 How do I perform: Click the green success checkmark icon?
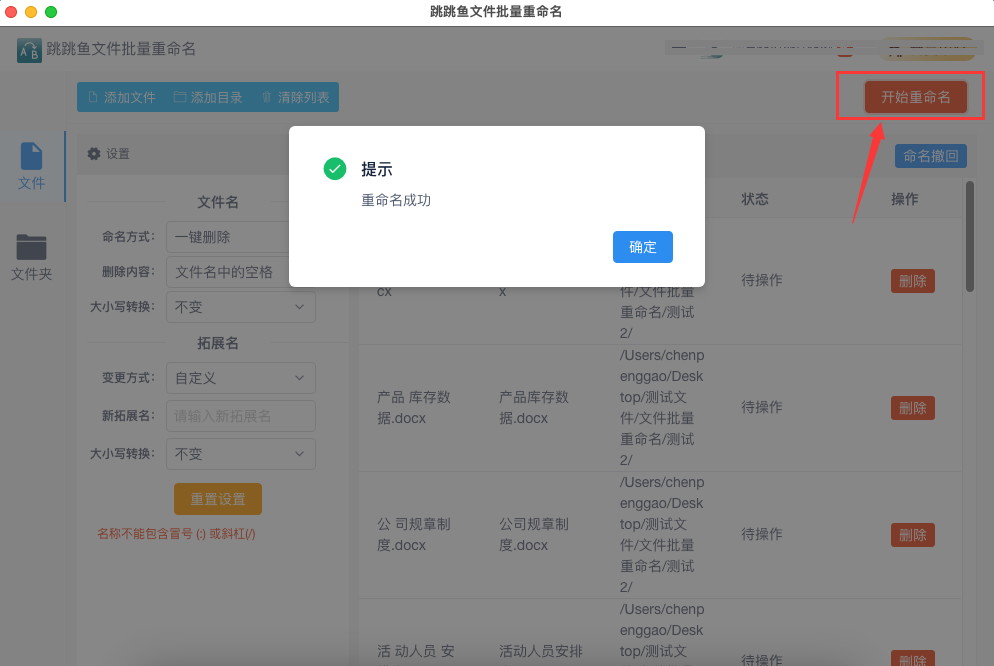click(x=335, y=169)
